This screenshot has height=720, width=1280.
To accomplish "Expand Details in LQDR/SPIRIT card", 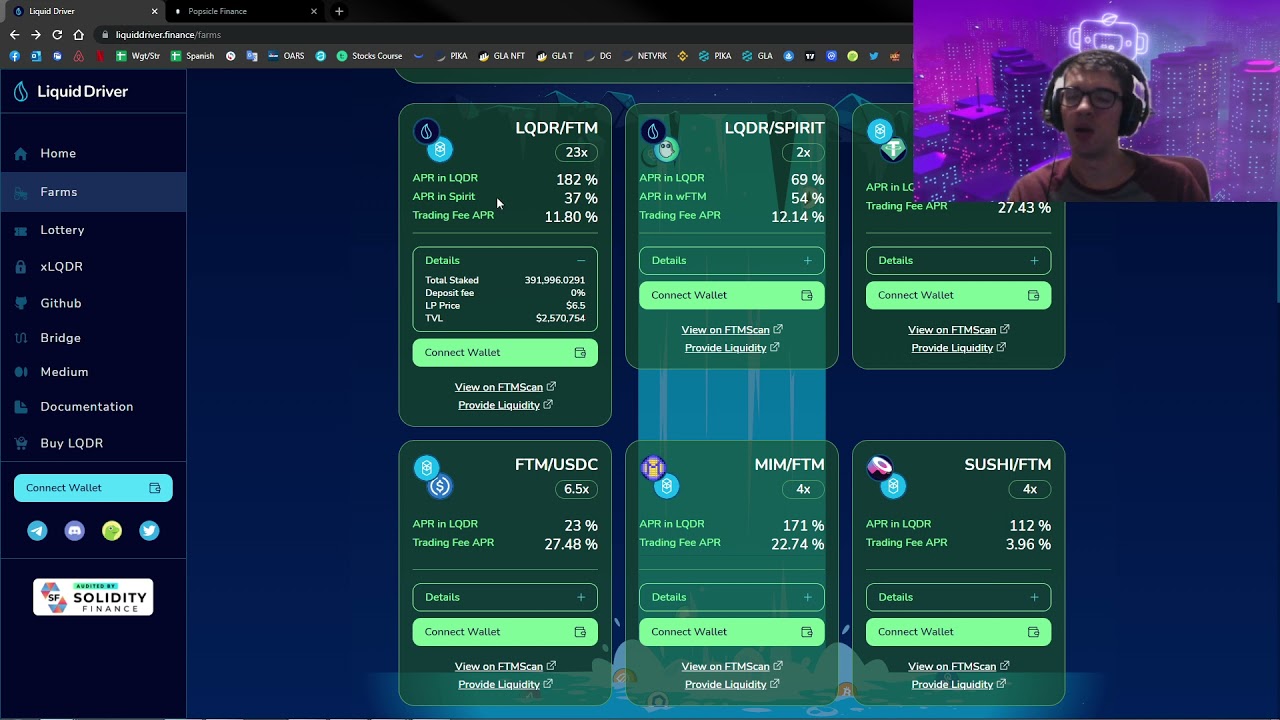I will coord(732,260).
